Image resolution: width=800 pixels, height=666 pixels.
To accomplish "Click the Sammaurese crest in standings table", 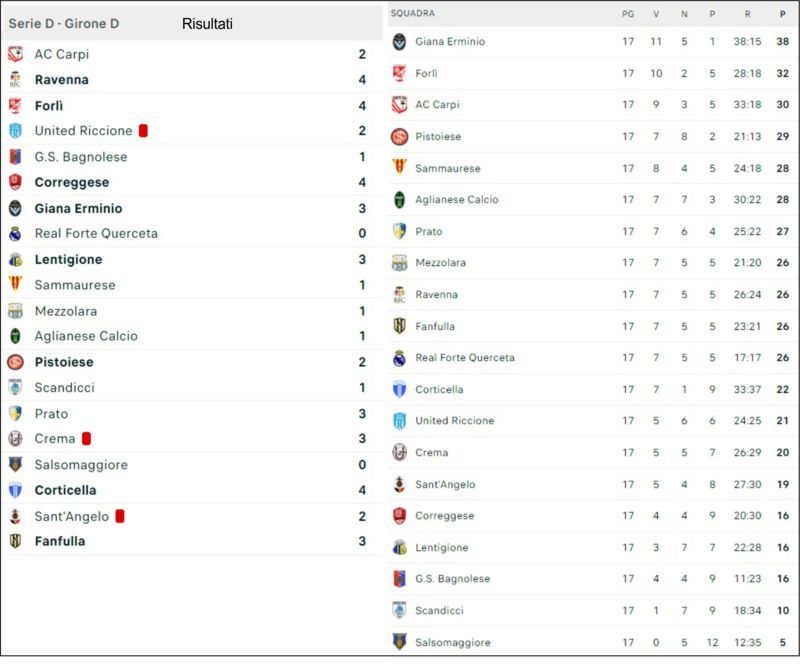I will pos(399,168).
